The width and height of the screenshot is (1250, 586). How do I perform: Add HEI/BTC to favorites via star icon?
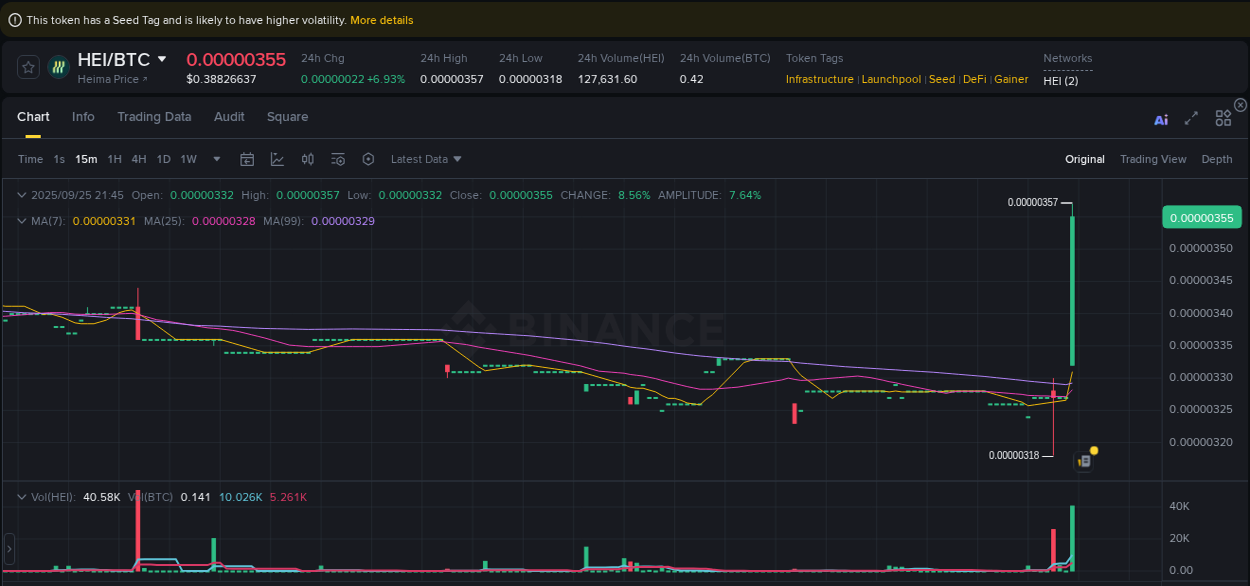coord(28,66)
